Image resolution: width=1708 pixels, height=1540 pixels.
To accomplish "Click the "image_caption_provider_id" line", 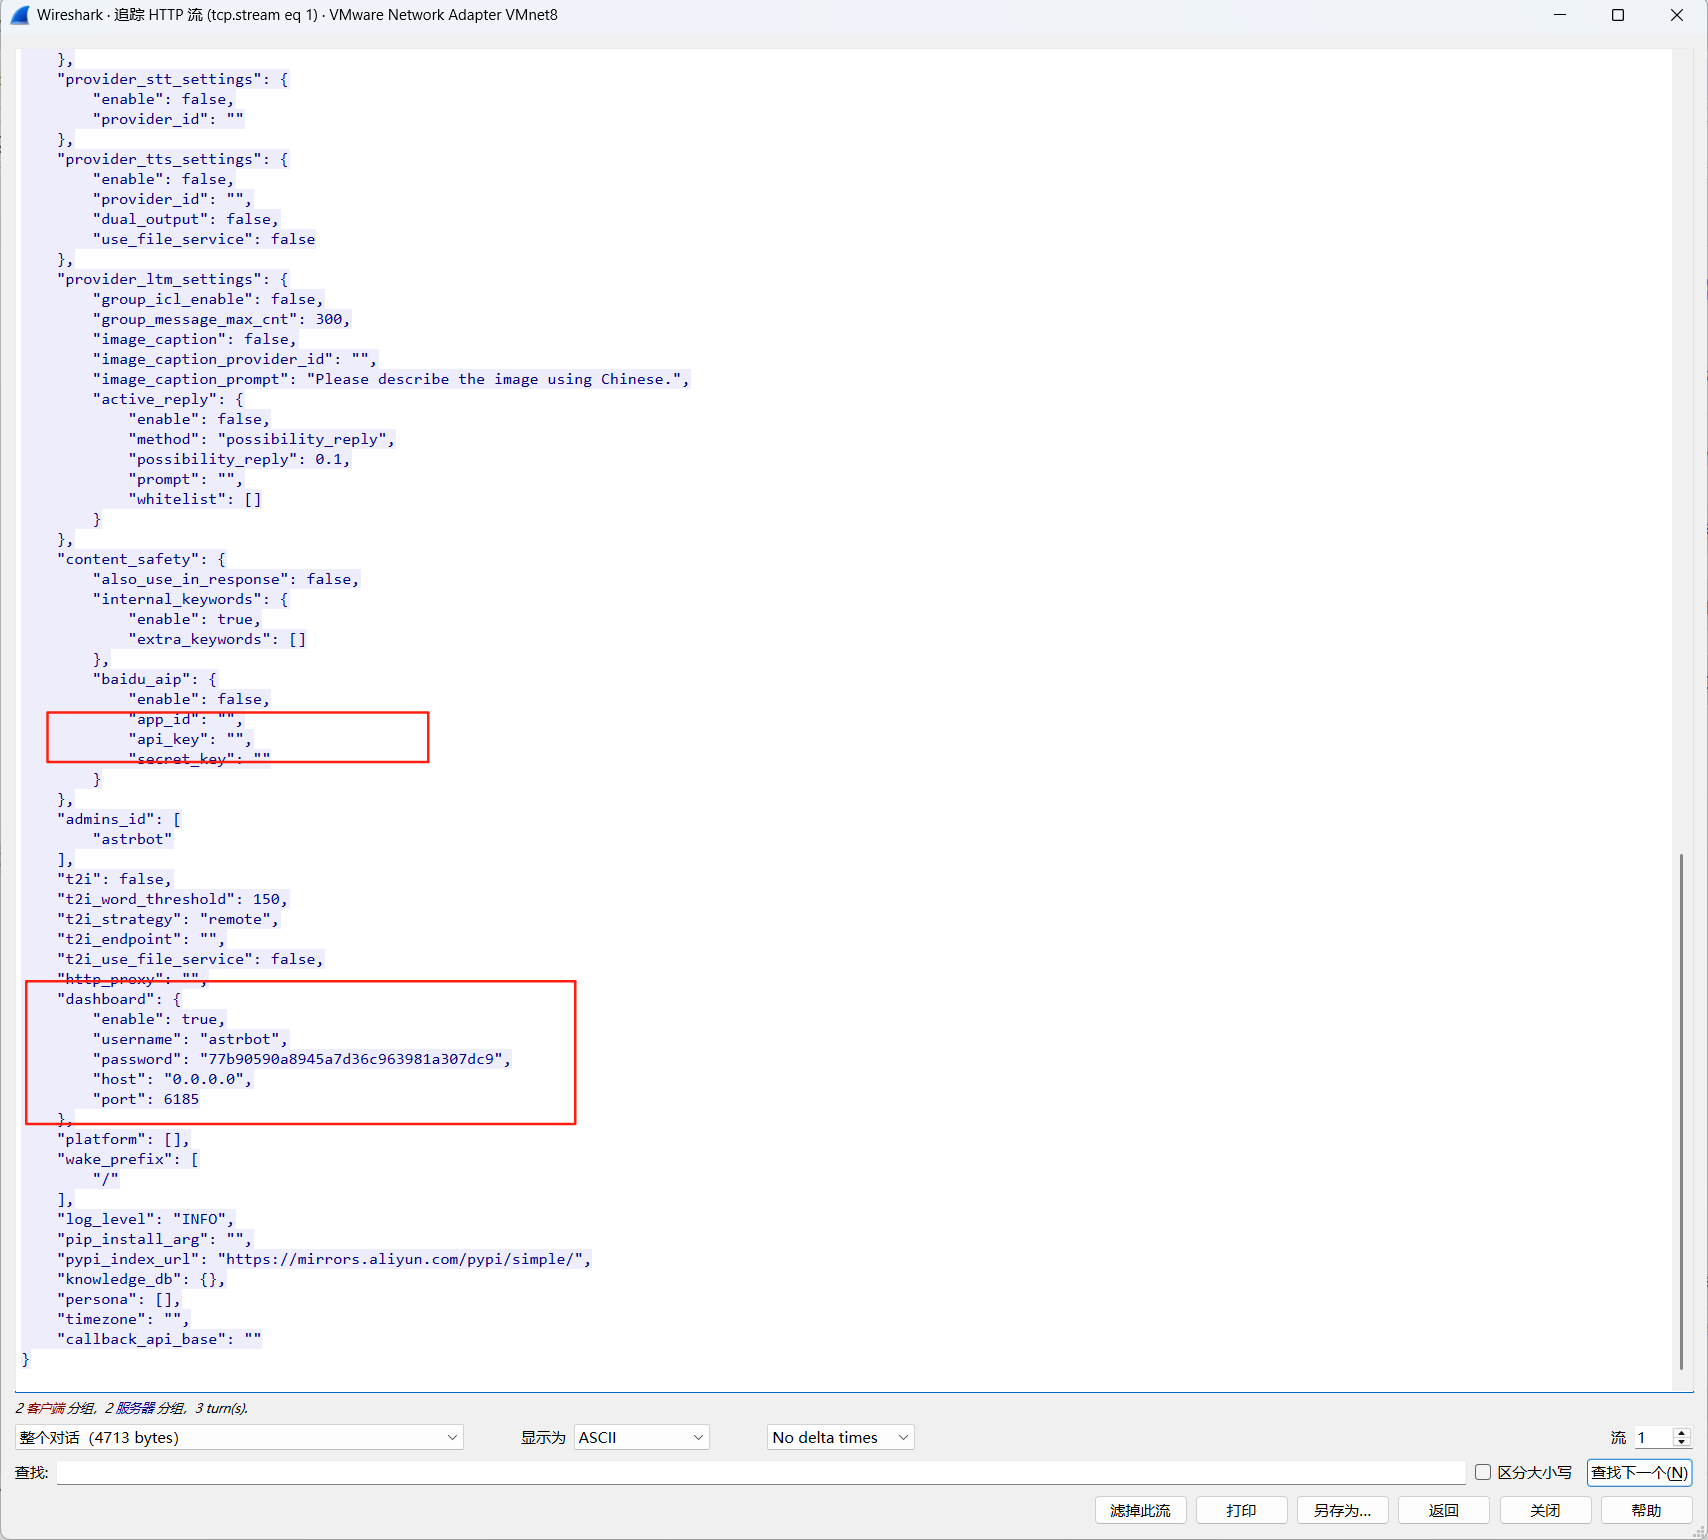I will [235, 359].
